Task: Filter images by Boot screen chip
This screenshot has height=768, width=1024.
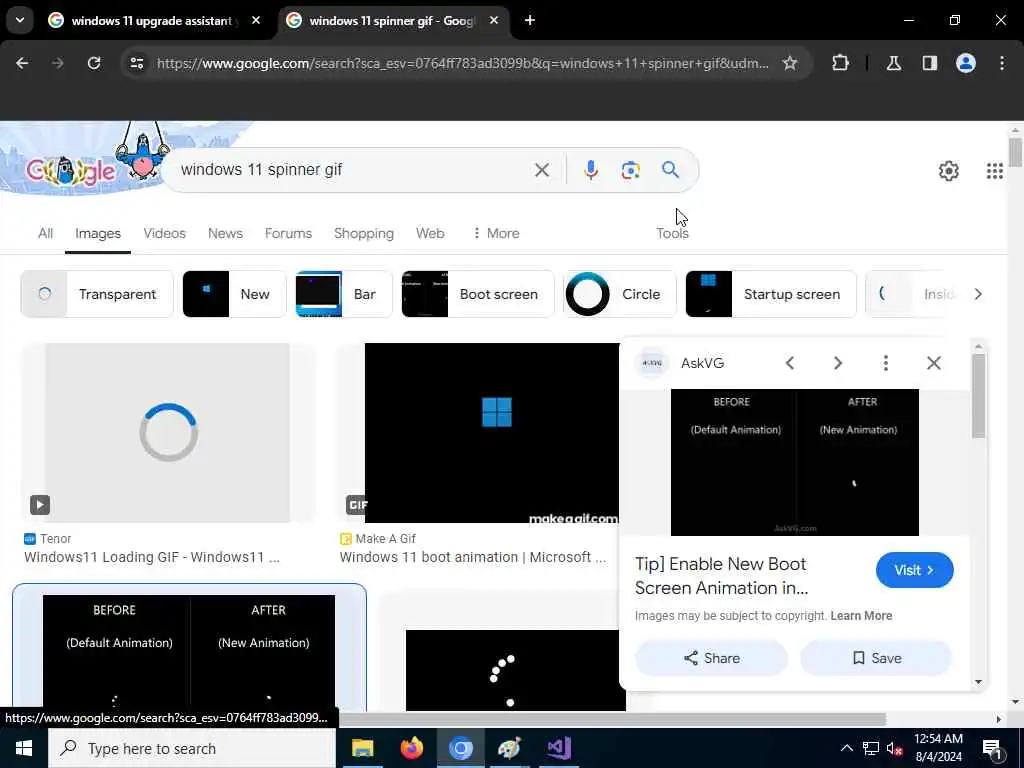Action: point(477,294)
